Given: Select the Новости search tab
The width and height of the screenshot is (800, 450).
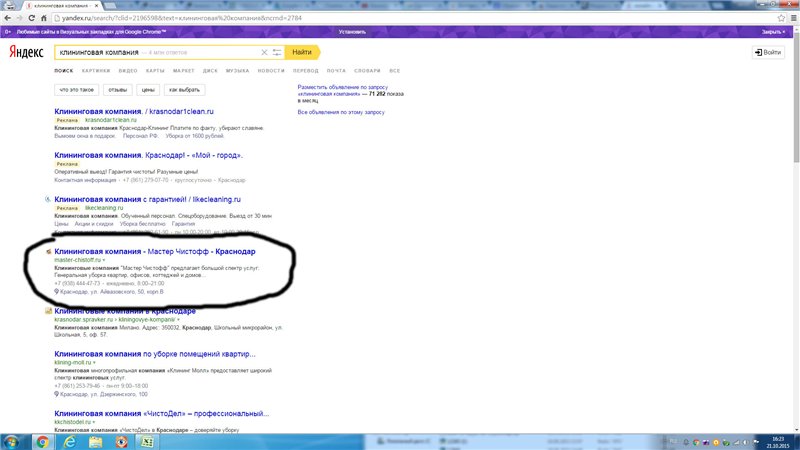Looking at the screenshot, I should [271, 71].
